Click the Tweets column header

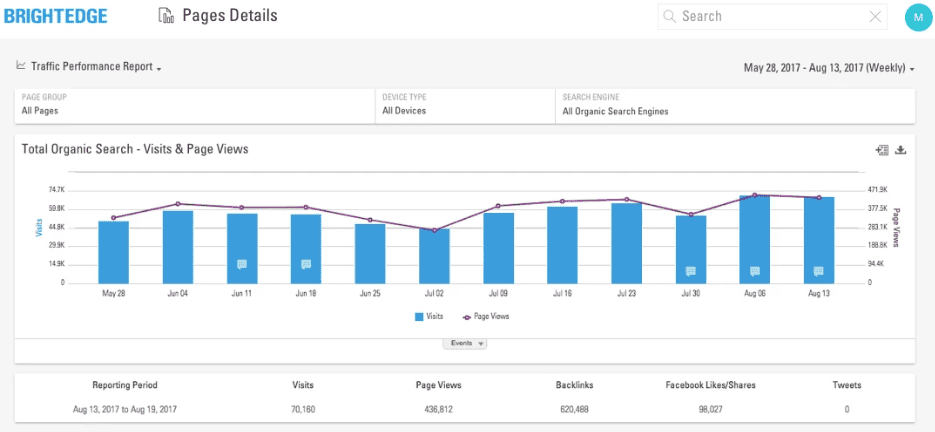847,385
